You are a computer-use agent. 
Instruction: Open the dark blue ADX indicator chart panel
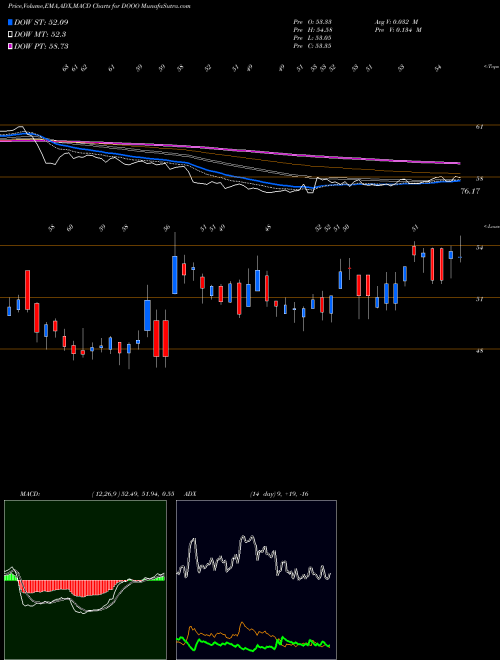256,580
